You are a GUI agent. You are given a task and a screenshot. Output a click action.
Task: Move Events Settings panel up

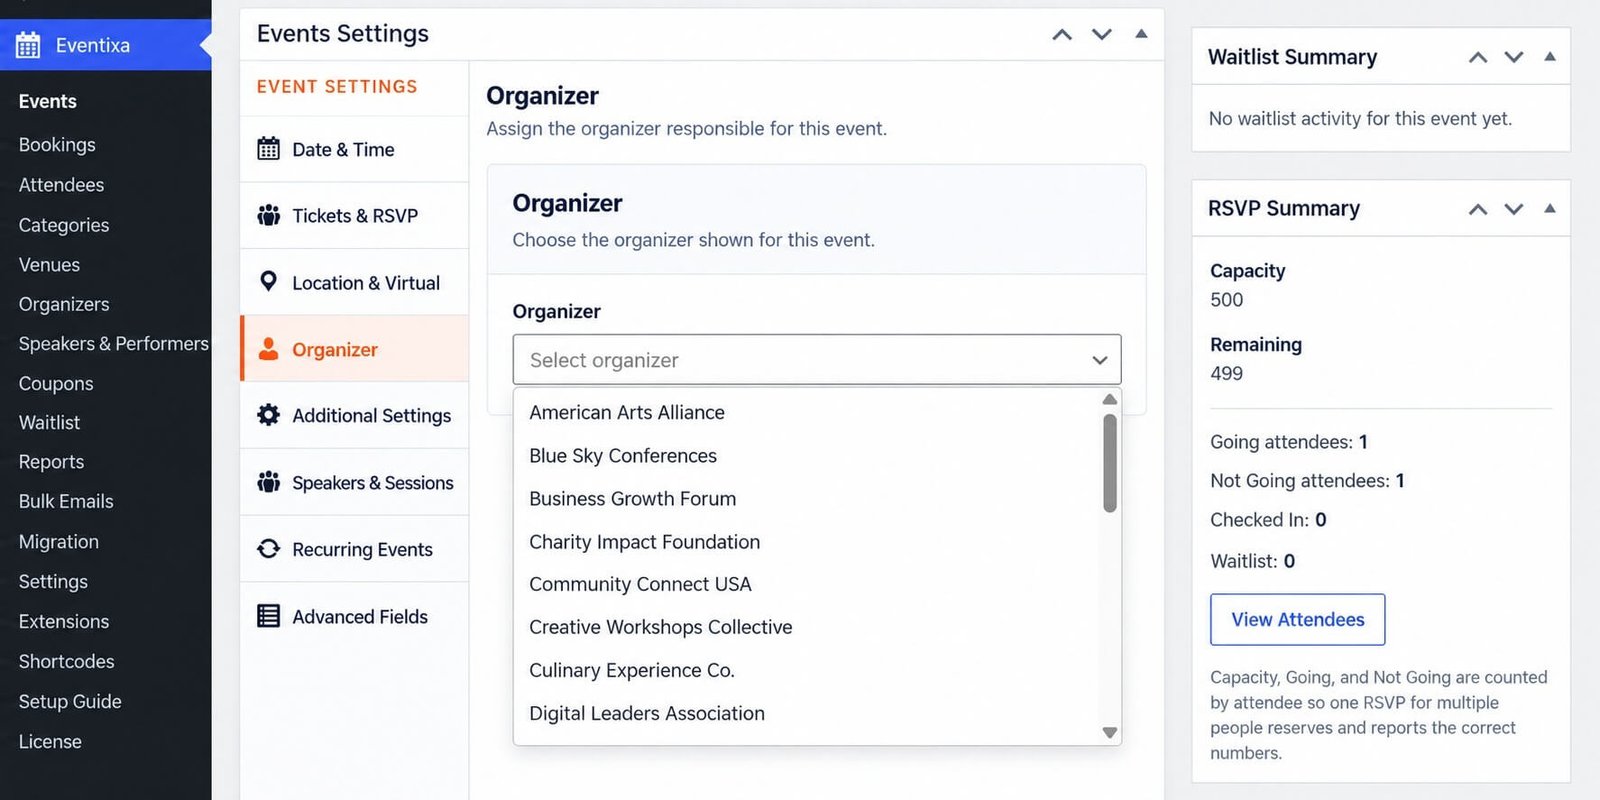click(x=1062, y=34)
